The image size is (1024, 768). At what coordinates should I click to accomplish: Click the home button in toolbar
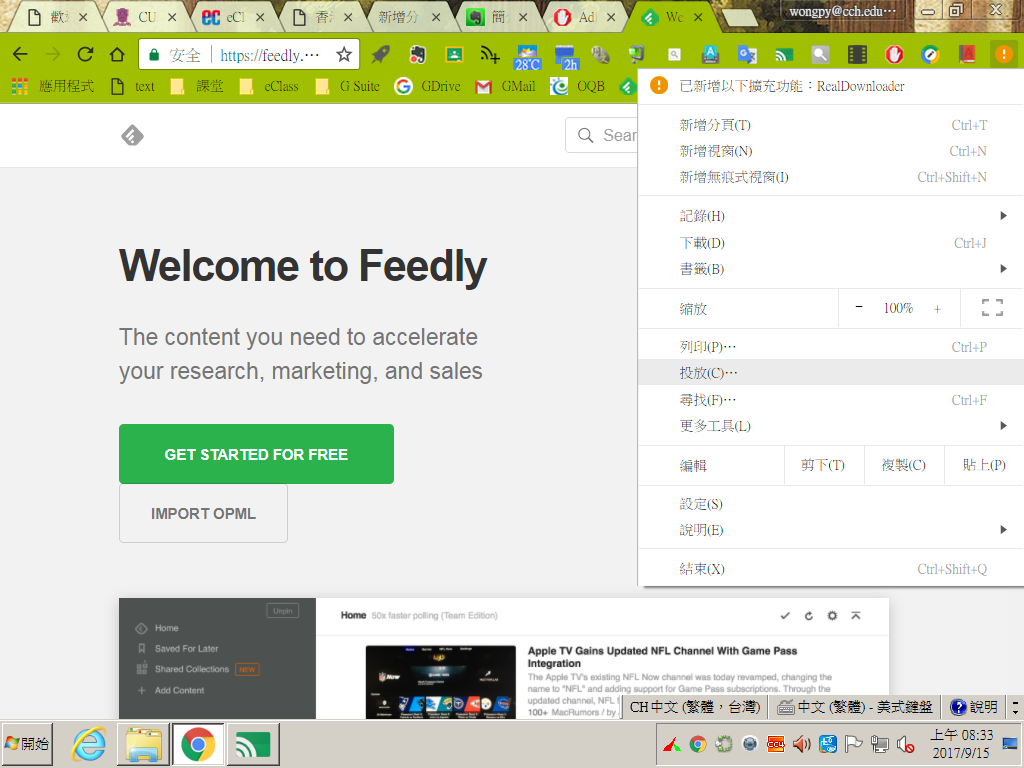(x=117, y=55)
